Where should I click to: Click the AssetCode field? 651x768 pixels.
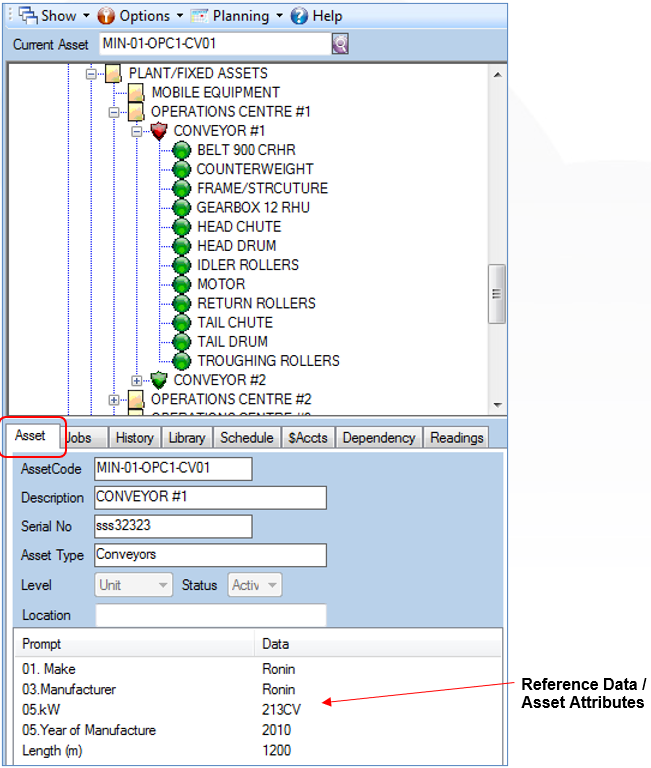pyautogui.click(x=173, y=469)
